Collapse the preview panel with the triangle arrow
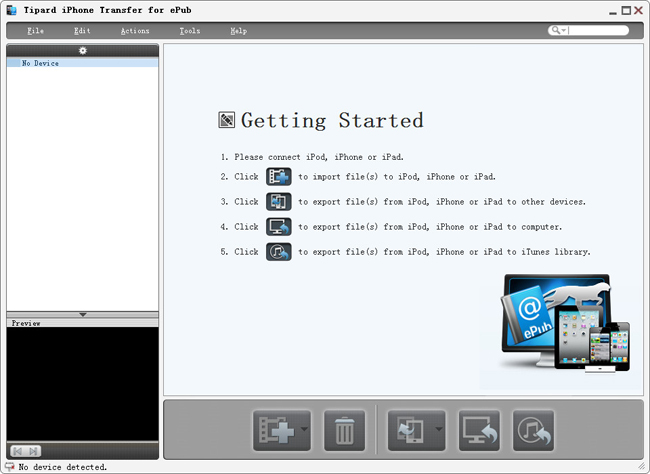 coord(82,315)
